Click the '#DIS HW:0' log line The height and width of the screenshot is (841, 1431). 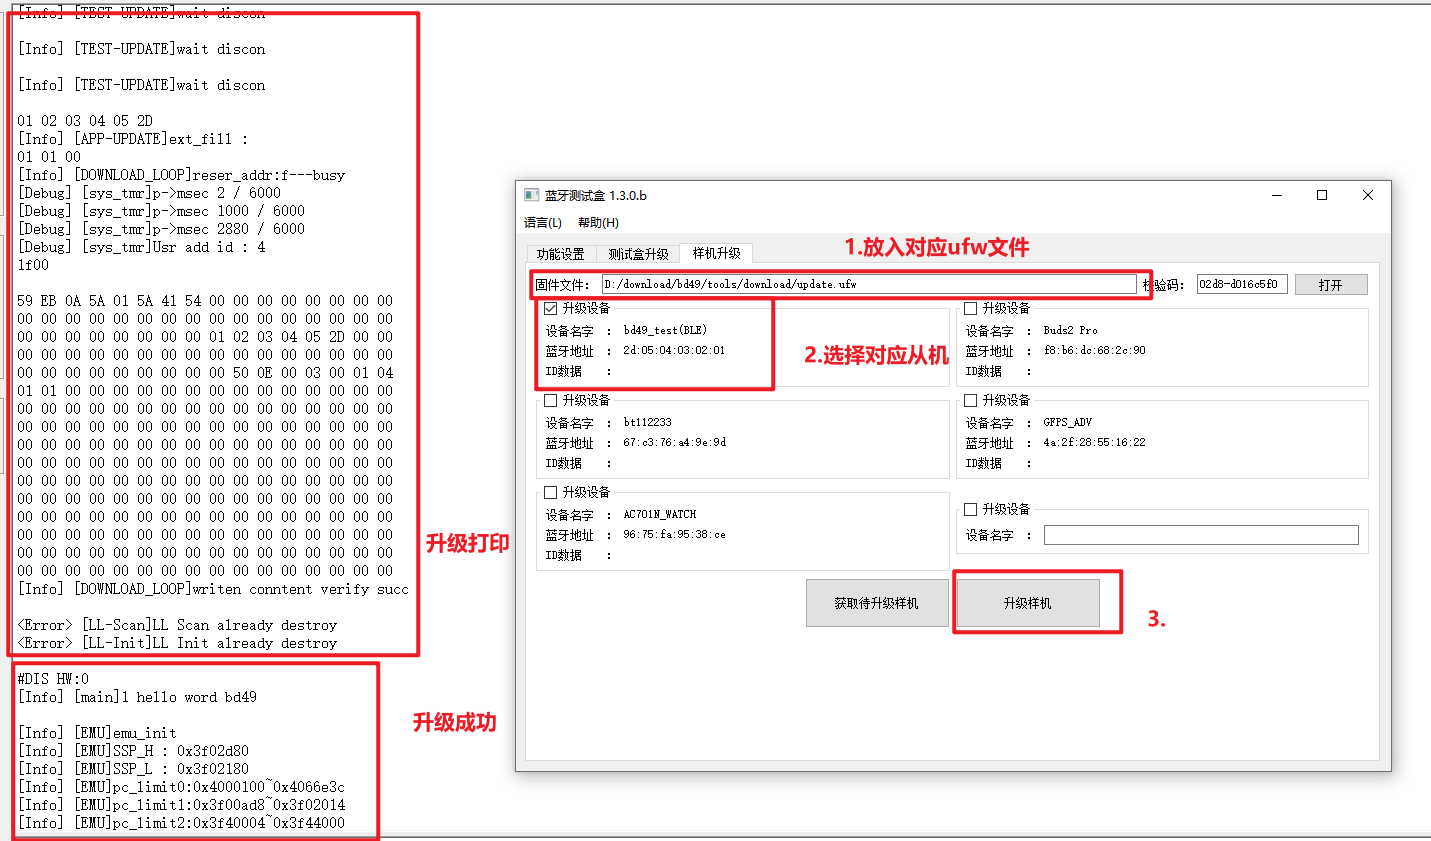pyautogui.click(x=53, y=679)
